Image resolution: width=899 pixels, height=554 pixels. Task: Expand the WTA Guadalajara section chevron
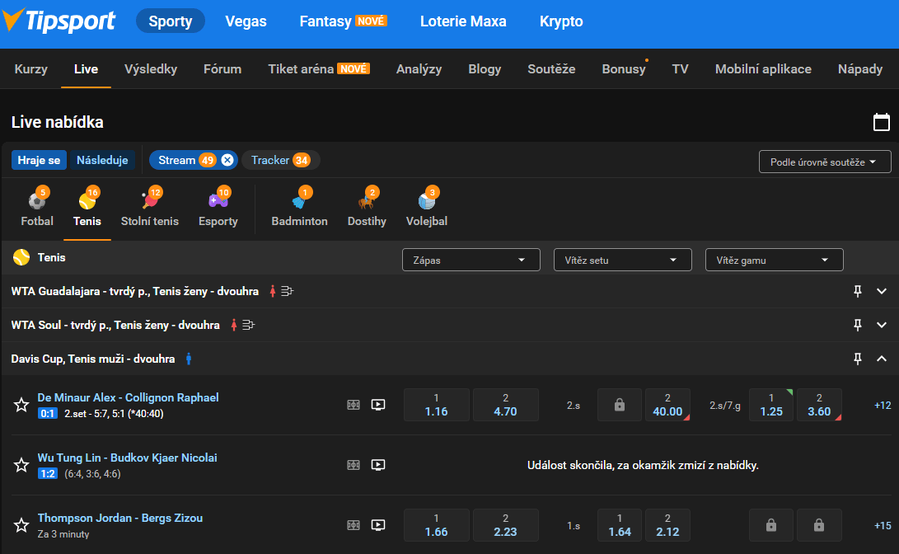[x=882, y=291]
